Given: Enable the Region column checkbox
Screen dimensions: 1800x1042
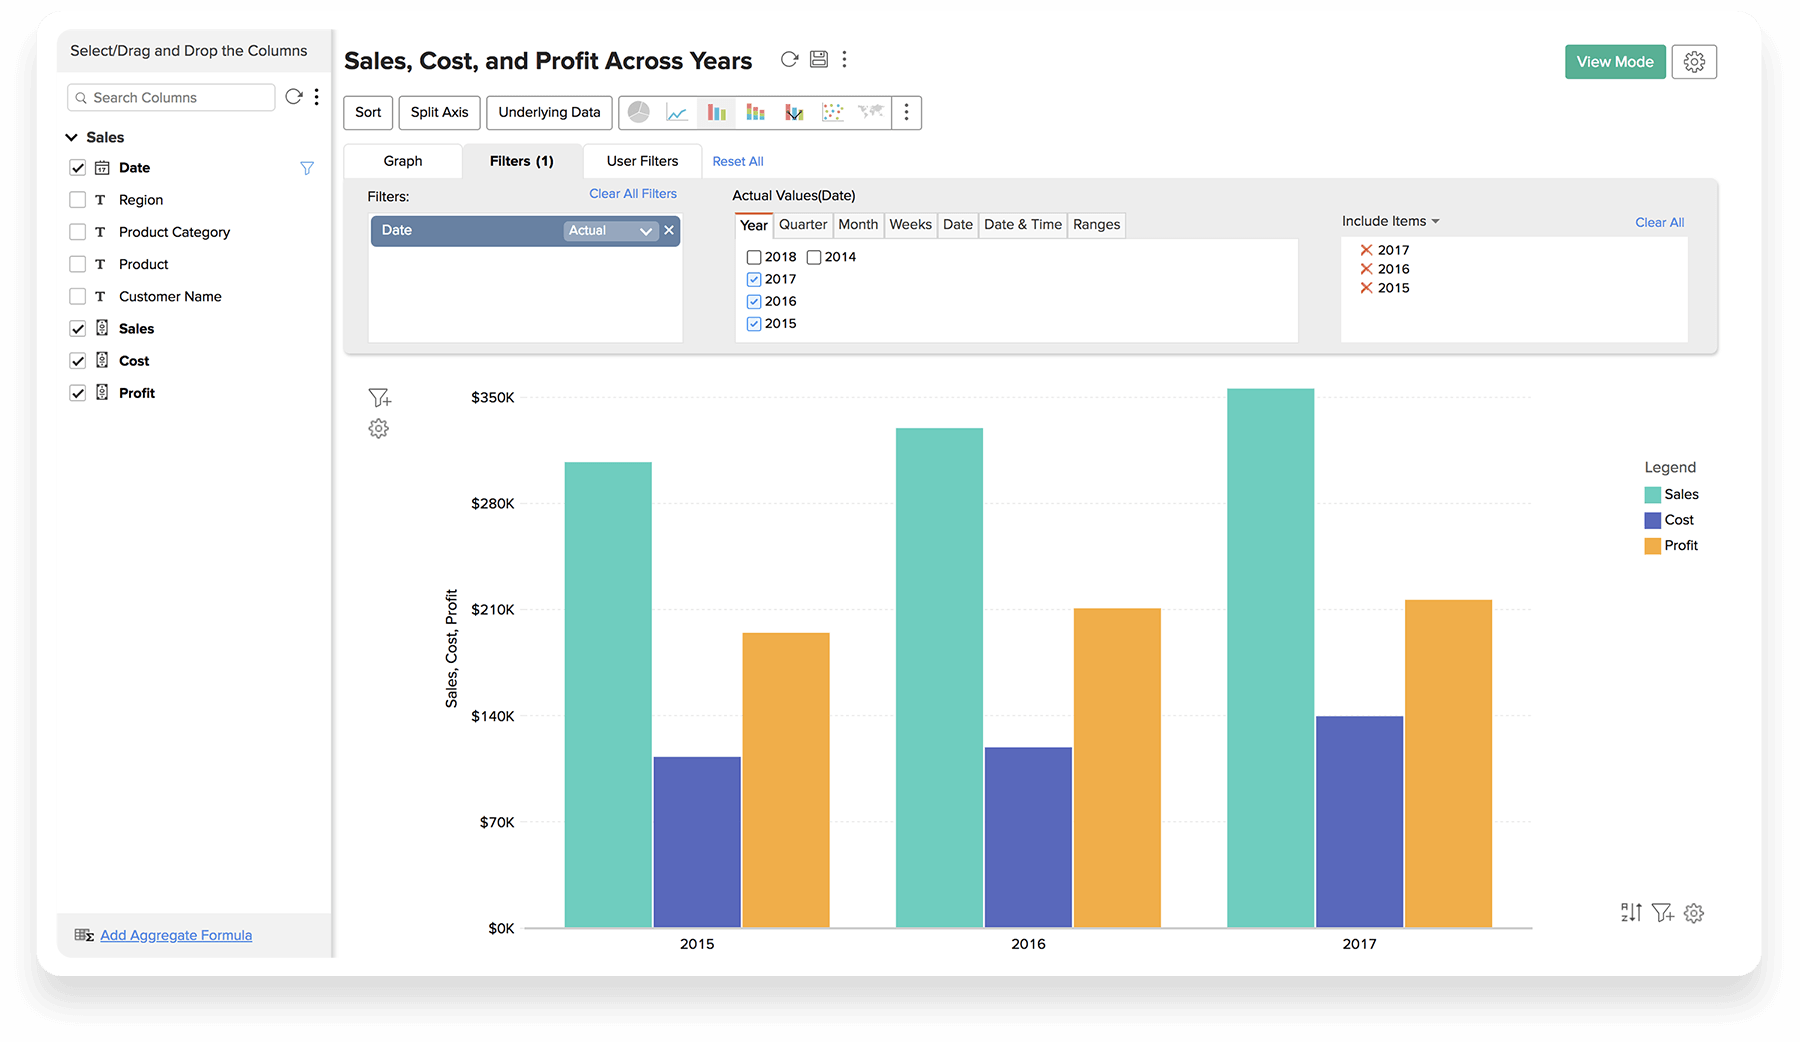Looking at the screenshot, I should (78, 200).
